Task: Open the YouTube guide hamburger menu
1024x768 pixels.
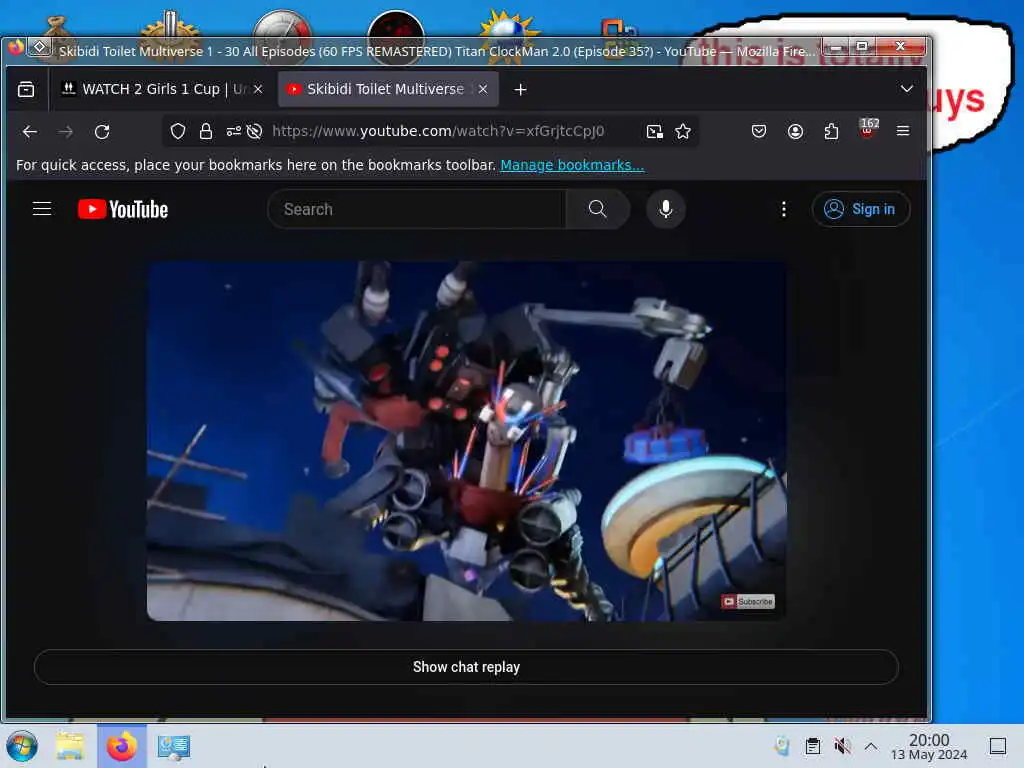Action: [x=42, y=209]
